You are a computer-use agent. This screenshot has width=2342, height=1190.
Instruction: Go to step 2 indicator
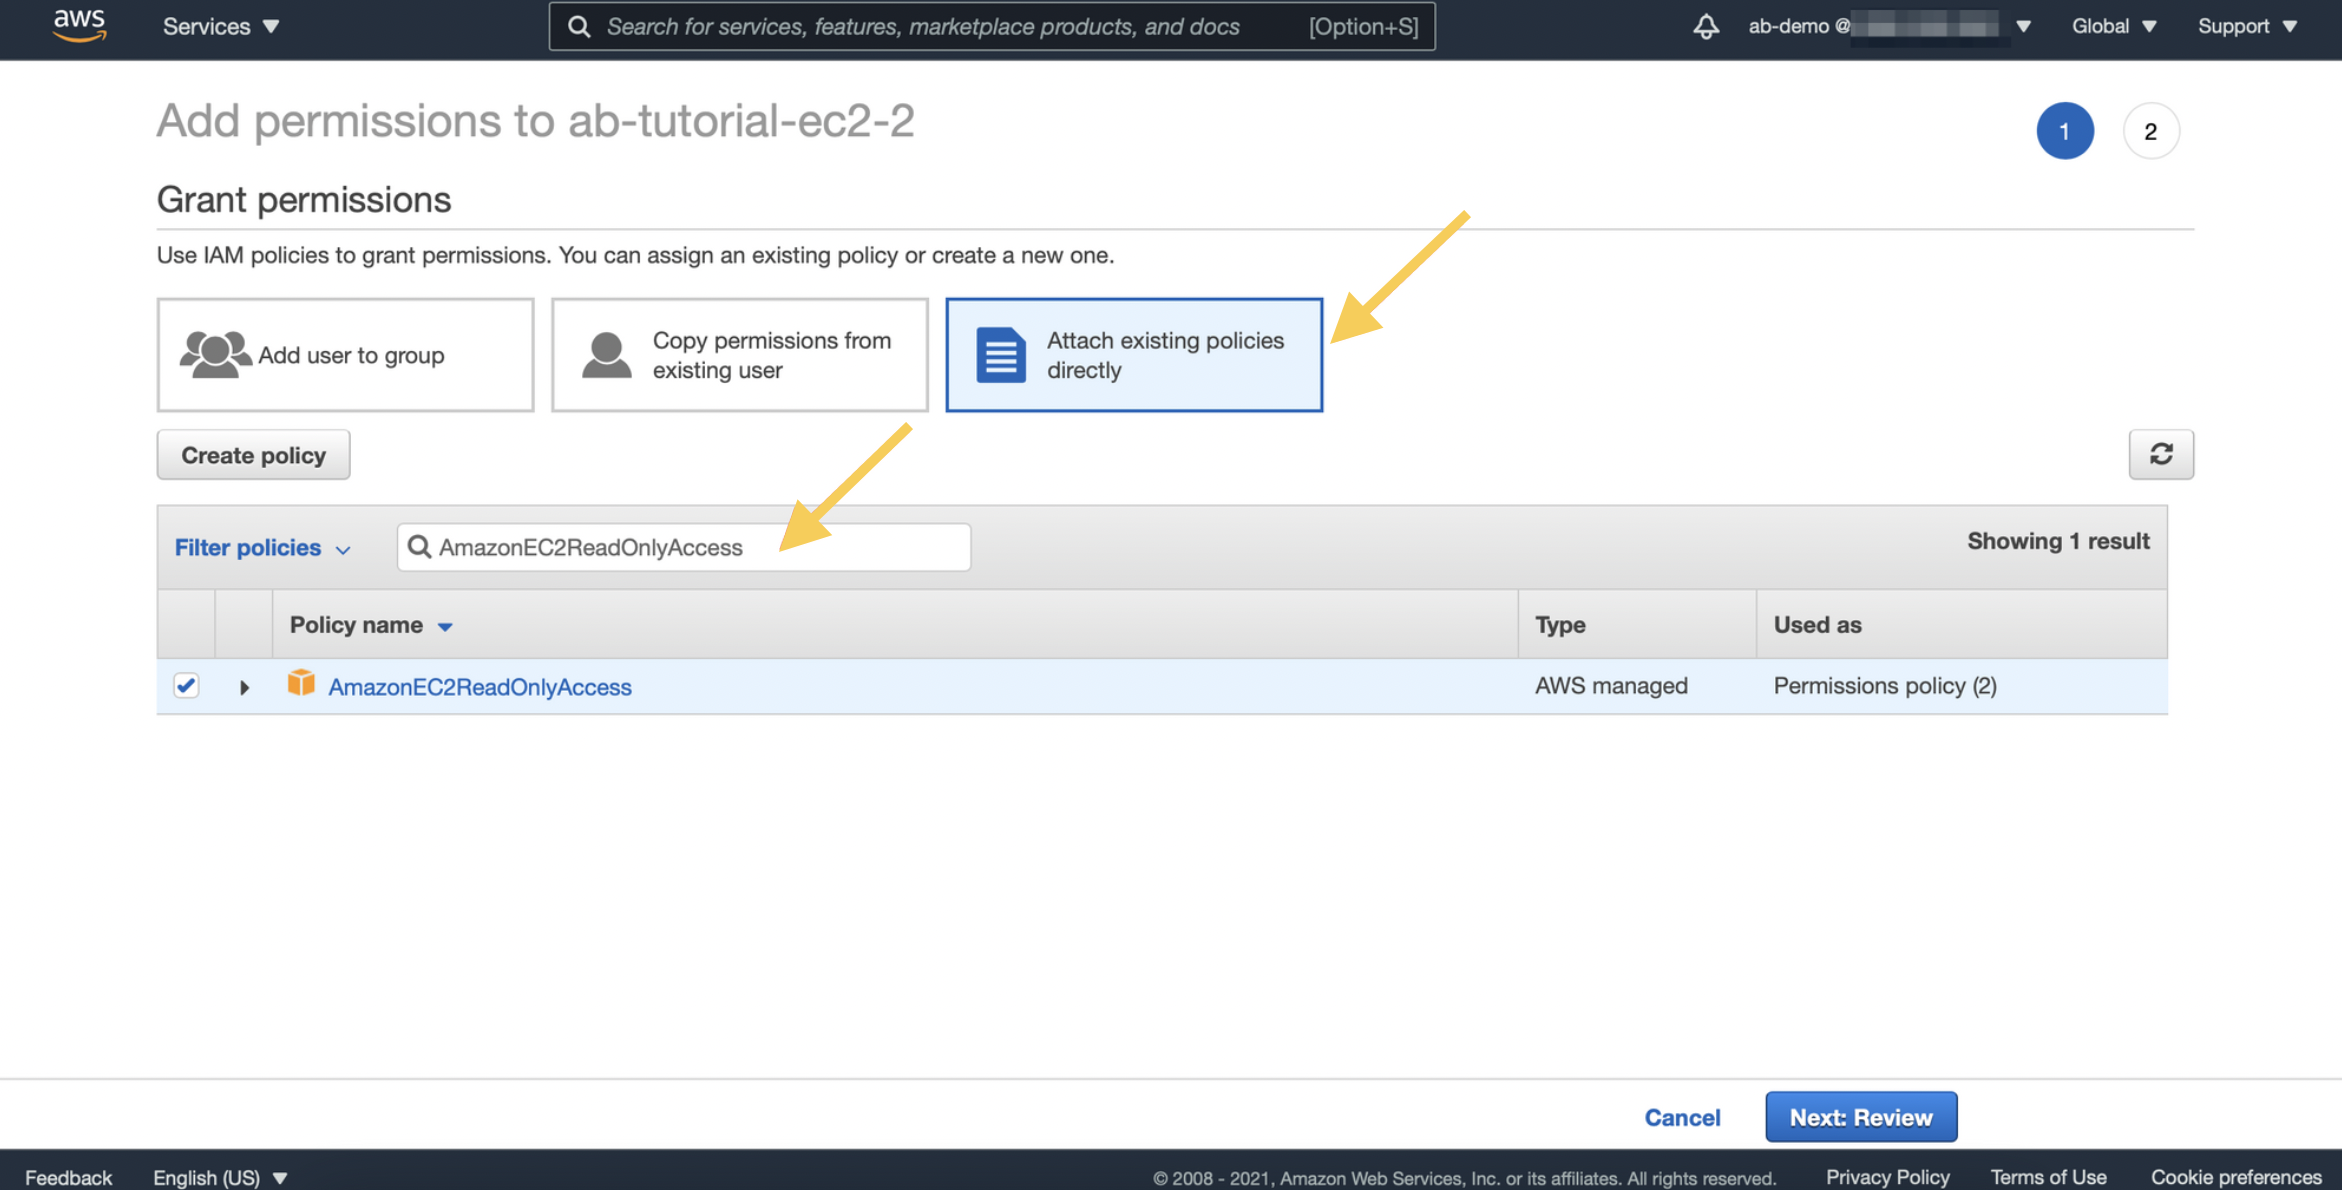click(2151, 131)
